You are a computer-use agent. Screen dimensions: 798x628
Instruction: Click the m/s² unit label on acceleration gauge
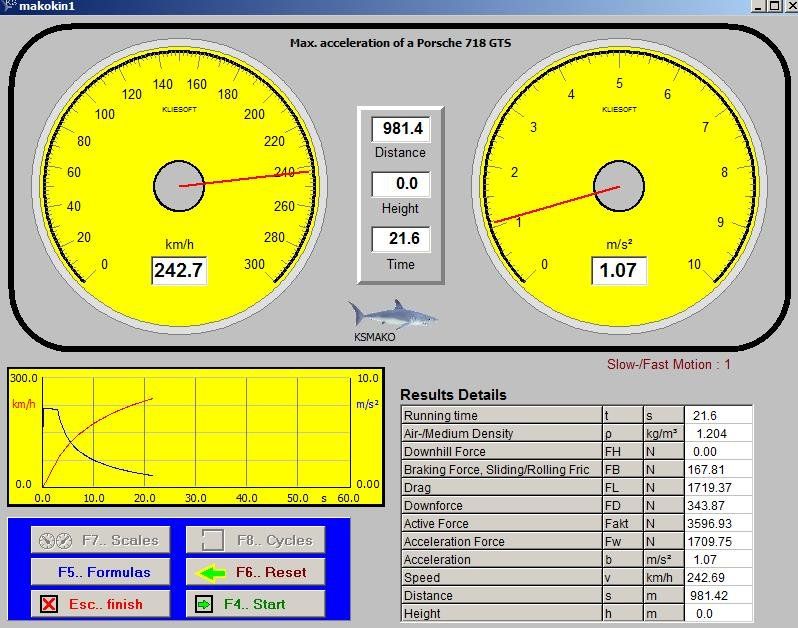(619, 245)
